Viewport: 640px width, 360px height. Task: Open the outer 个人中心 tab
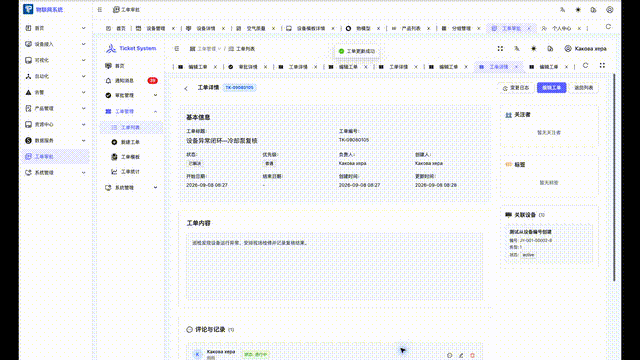561,29
